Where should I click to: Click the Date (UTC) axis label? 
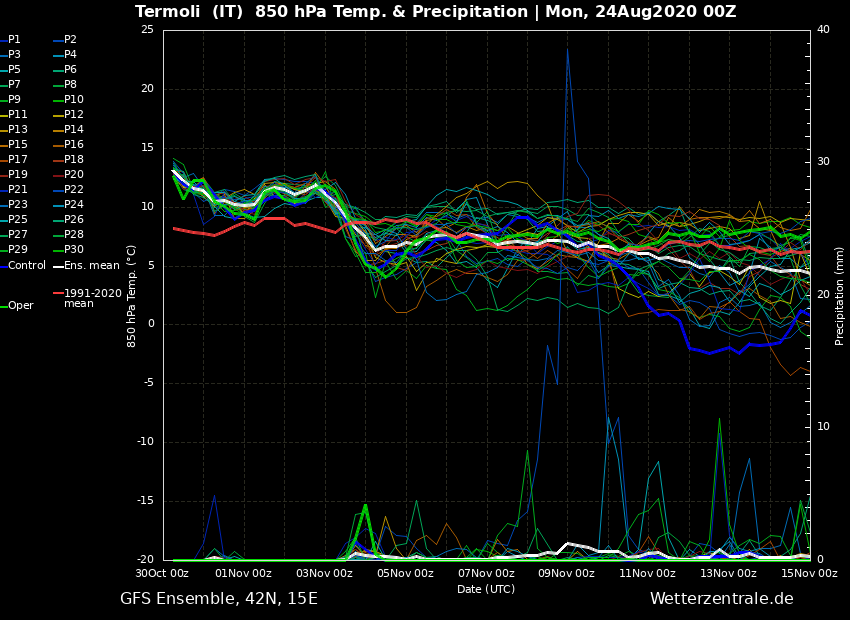click(486, 590)
